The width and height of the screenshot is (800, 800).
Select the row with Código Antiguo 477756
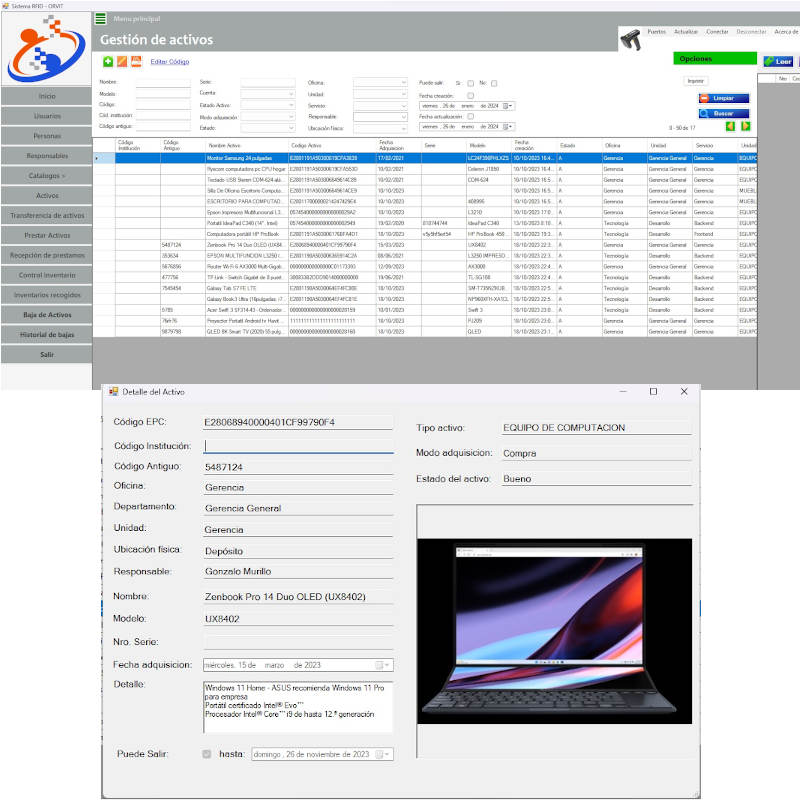click(425, 278)
